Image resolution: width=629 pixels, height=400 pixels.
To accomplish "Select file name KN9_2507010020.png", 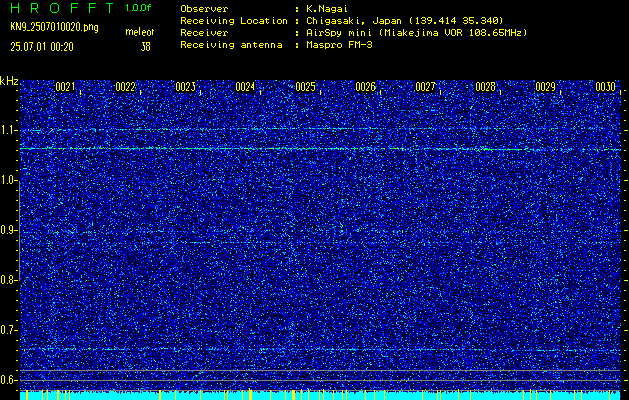I will [x=54, y=27].
